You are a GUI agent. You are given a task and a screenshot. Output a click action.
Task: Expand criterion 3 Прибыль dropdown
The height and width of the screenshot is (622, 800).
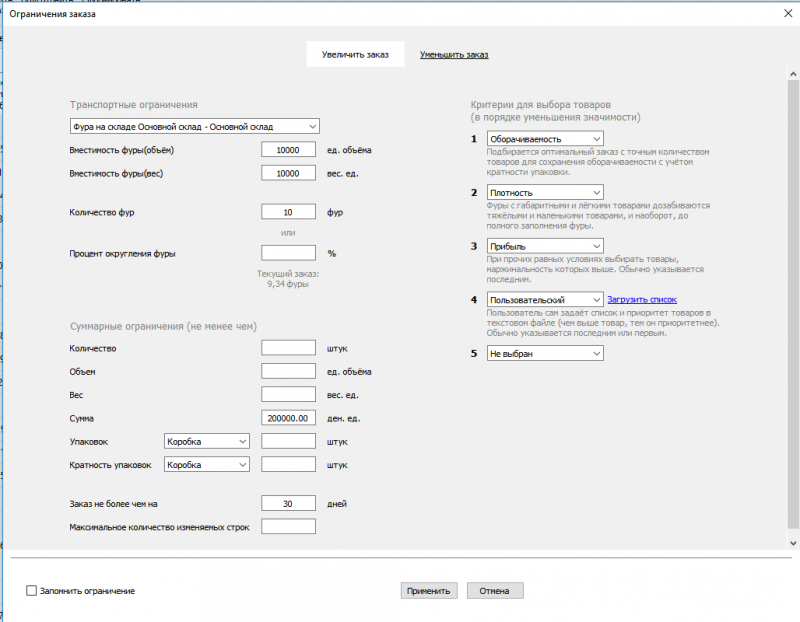545,246
